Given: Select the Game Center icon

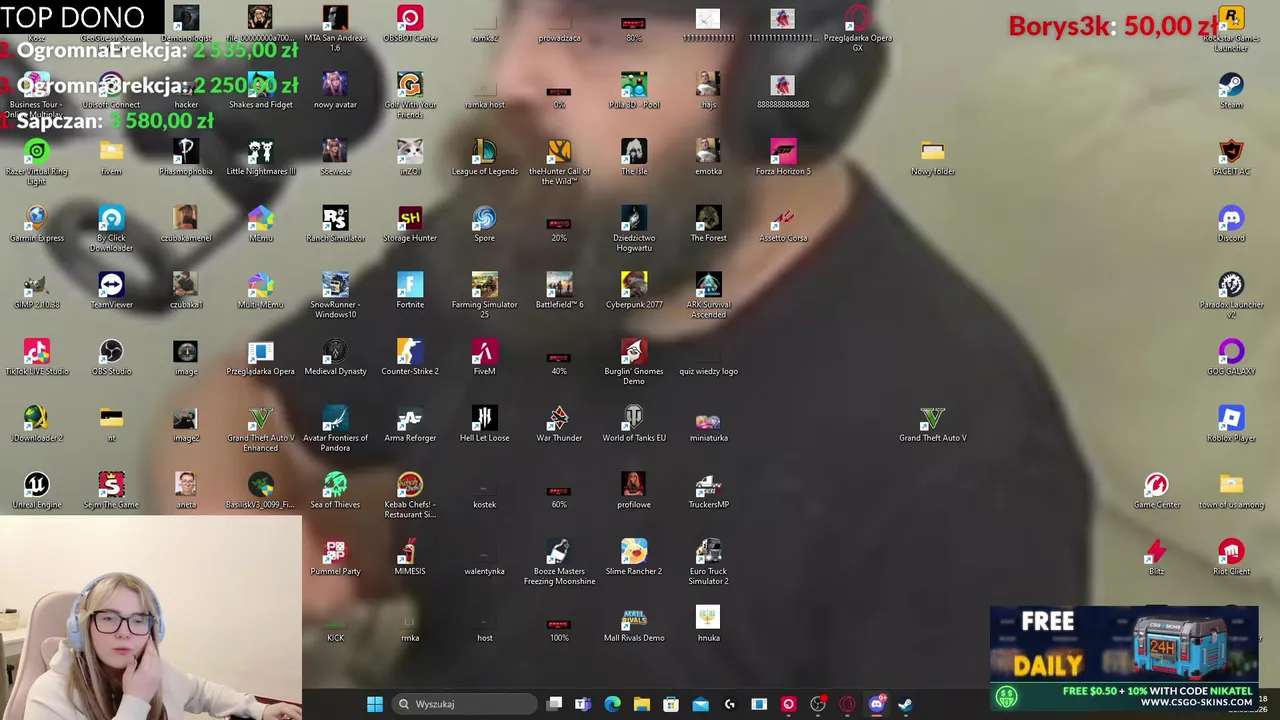Looking at the screenshot, I should pos(1156,491).
